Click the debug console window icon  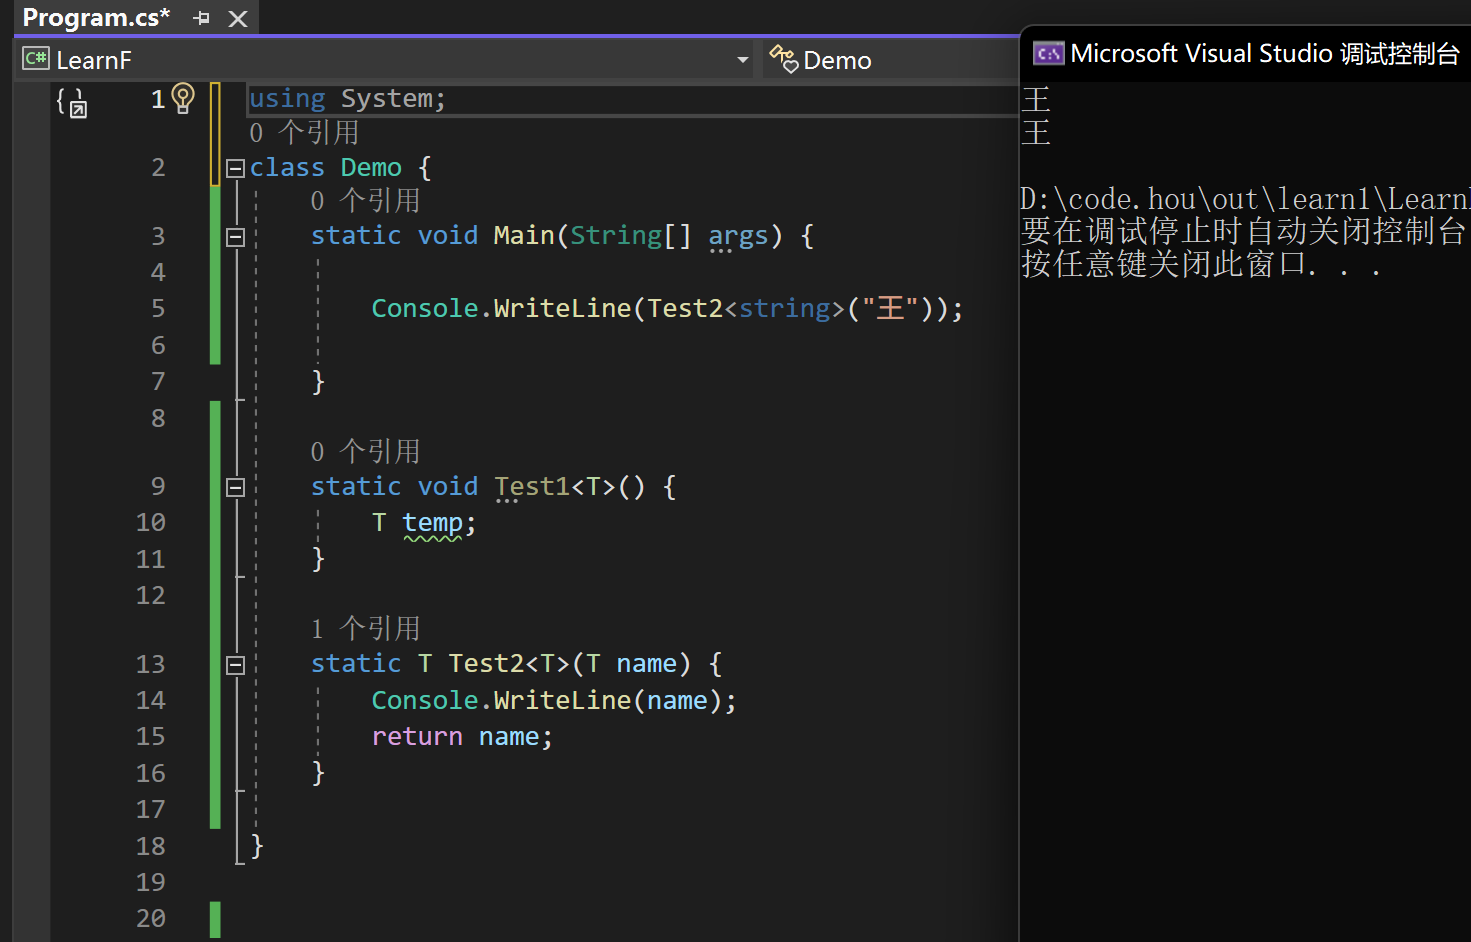1048,53
